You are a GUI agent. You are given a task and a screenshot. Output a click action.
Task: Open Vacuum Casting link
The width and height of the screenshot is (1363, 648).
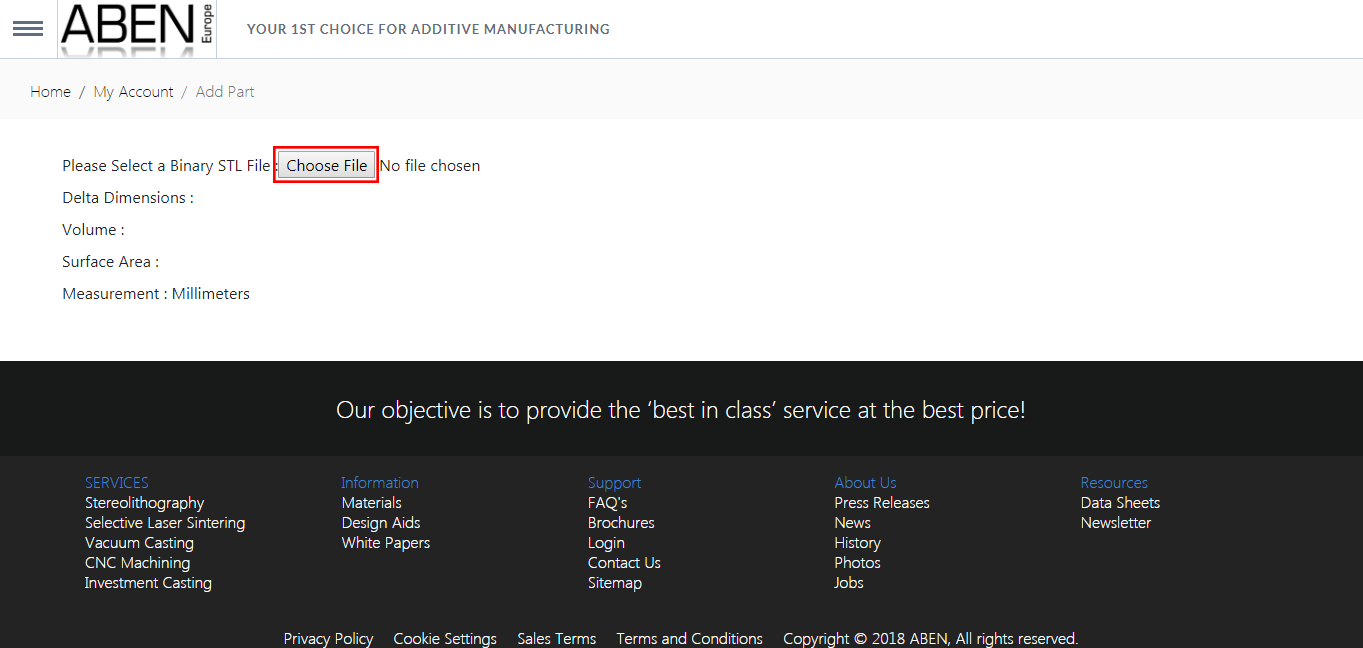[x=139, y=543]
